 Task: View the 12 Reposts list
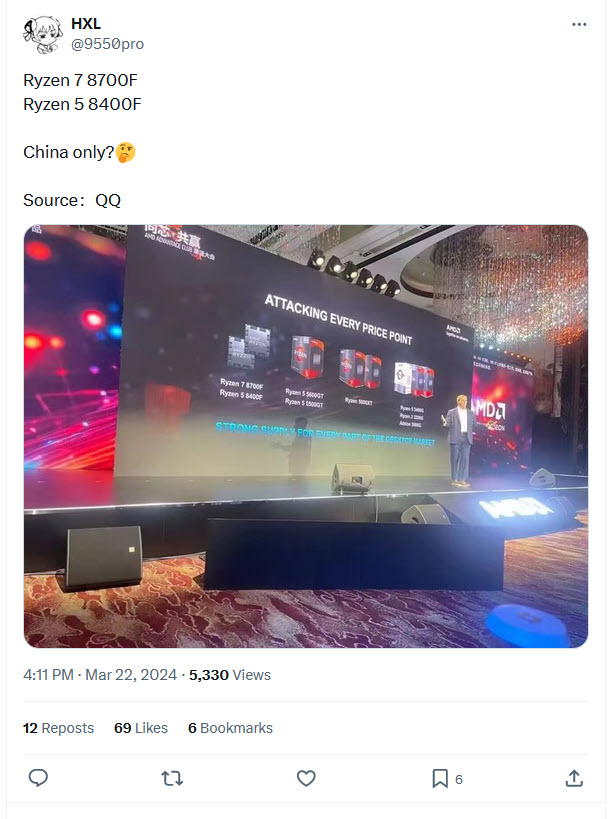58,728
